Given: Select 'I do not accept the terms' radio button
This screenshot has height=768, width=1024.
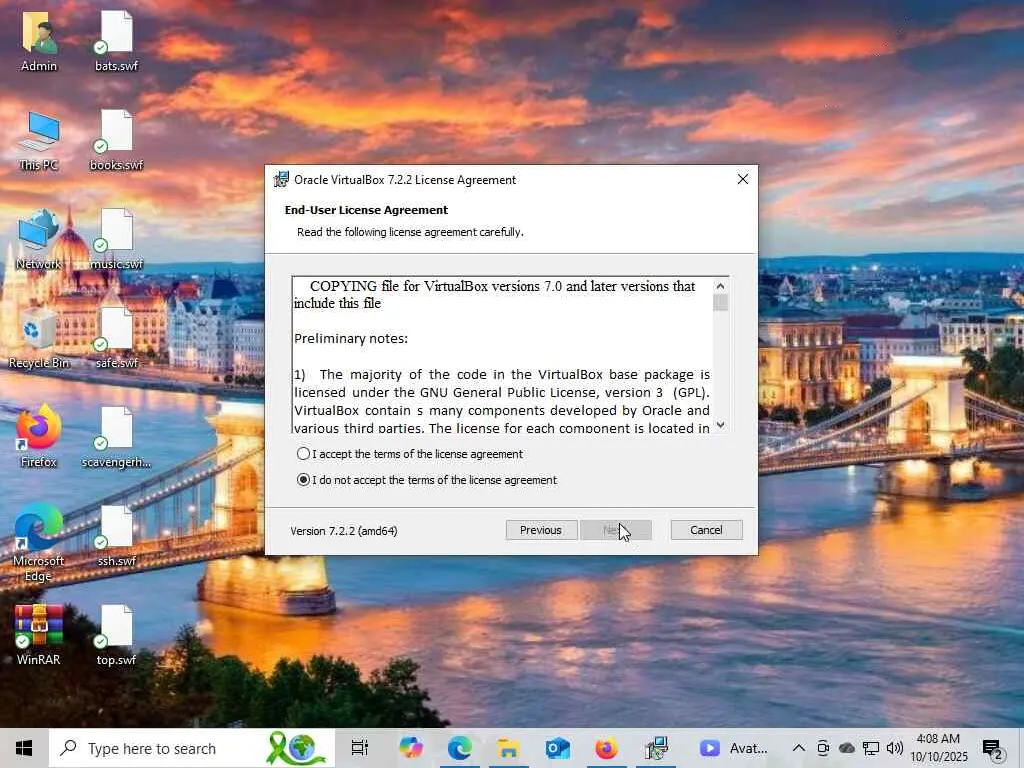Looking at the screenshot, I should pos(303,480).
